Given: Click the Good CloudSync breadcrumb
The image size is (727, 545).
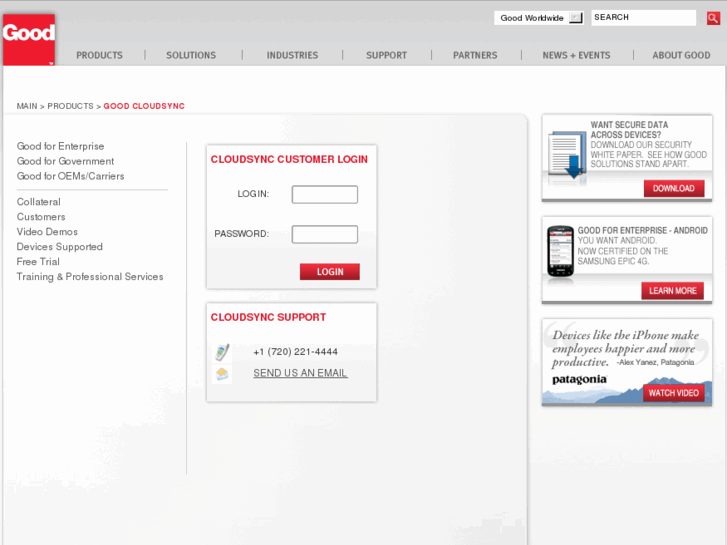Looking at the screenshot, I should click(144, 106).
